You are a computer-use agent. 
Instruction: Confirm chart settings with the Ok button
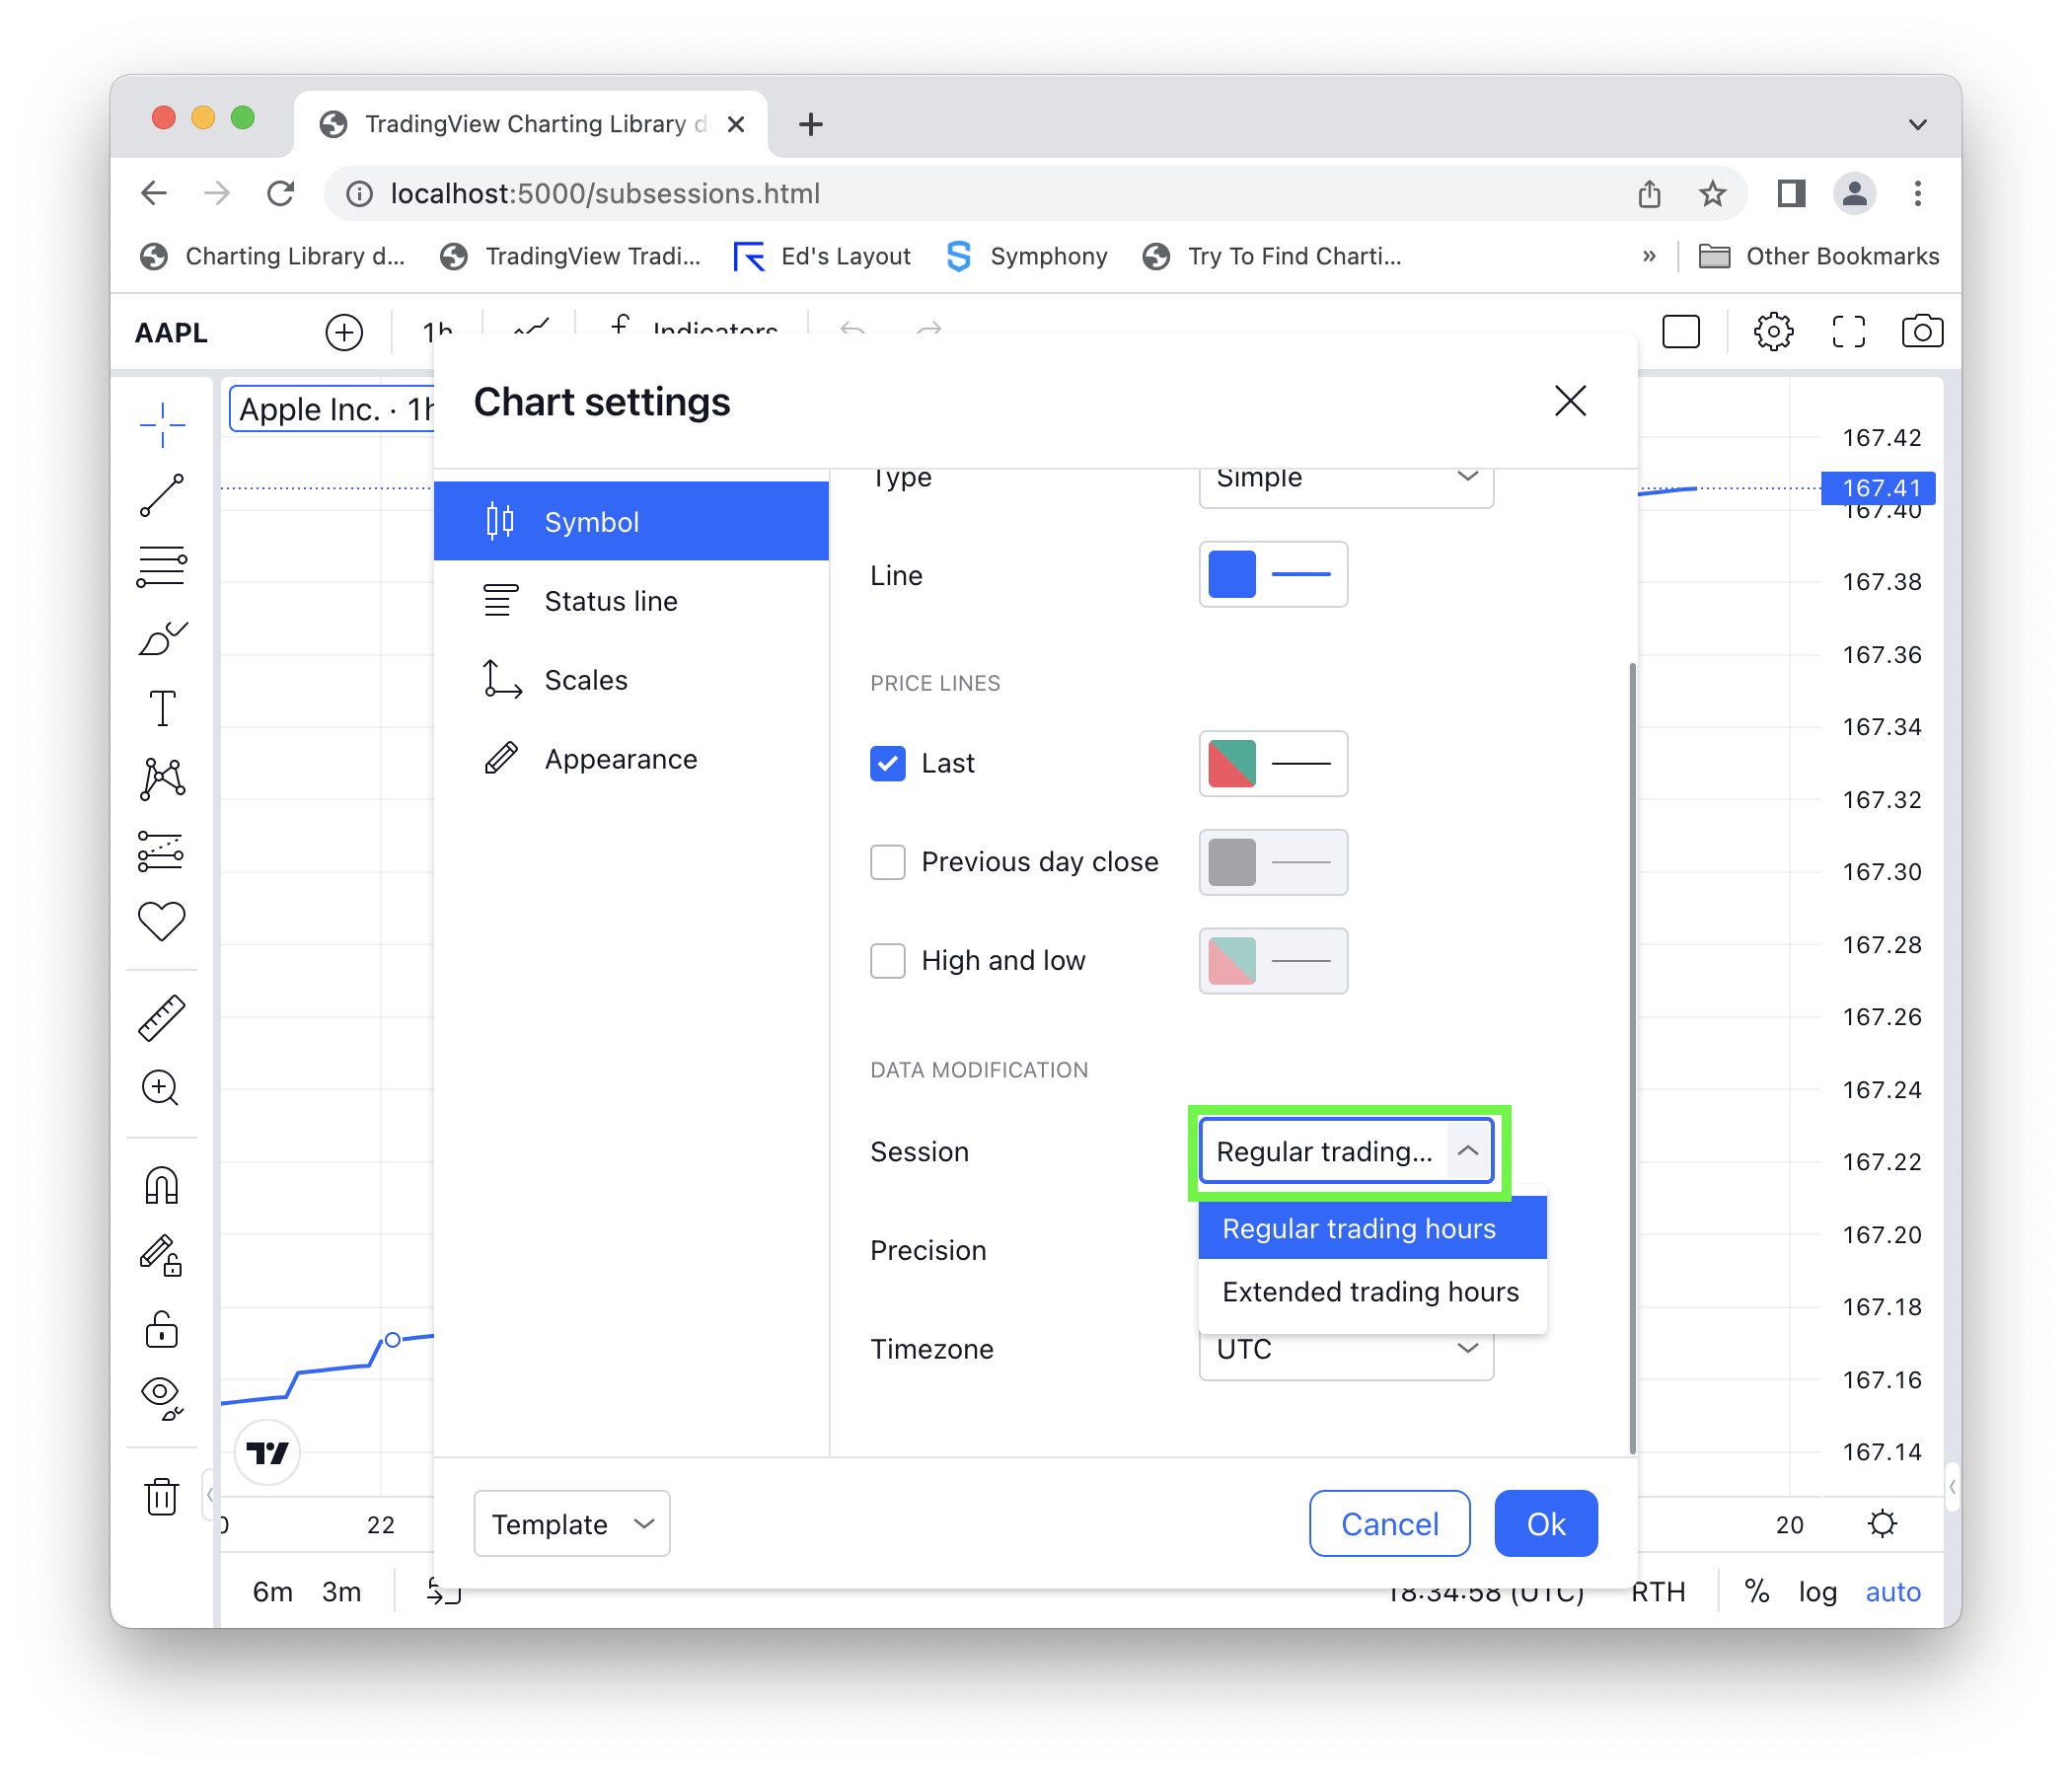click(1545, 1523)
